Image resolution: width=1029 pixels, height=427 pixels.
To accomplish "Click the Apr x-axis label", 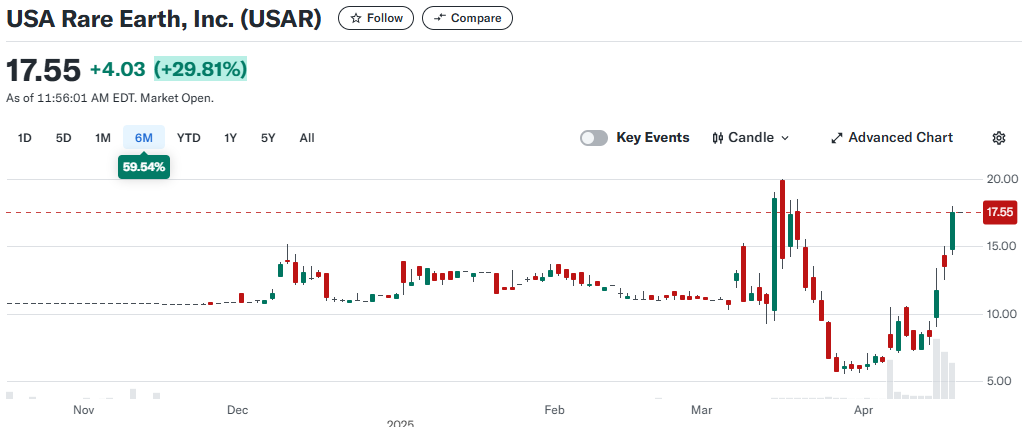I will tap(864, 411).
